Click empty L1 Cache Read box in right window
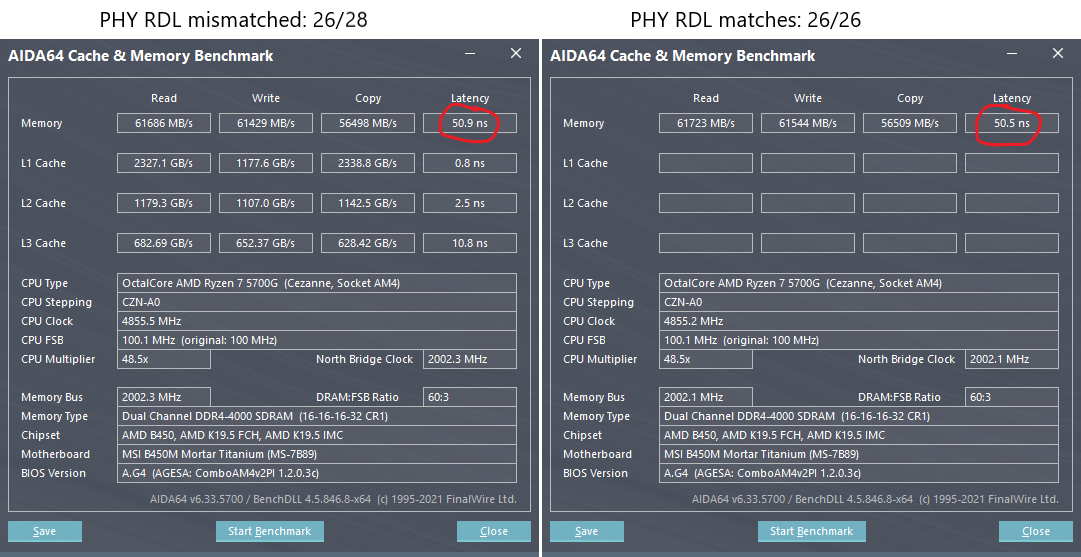Screen dimensions: 1081x557 point(705,163)
